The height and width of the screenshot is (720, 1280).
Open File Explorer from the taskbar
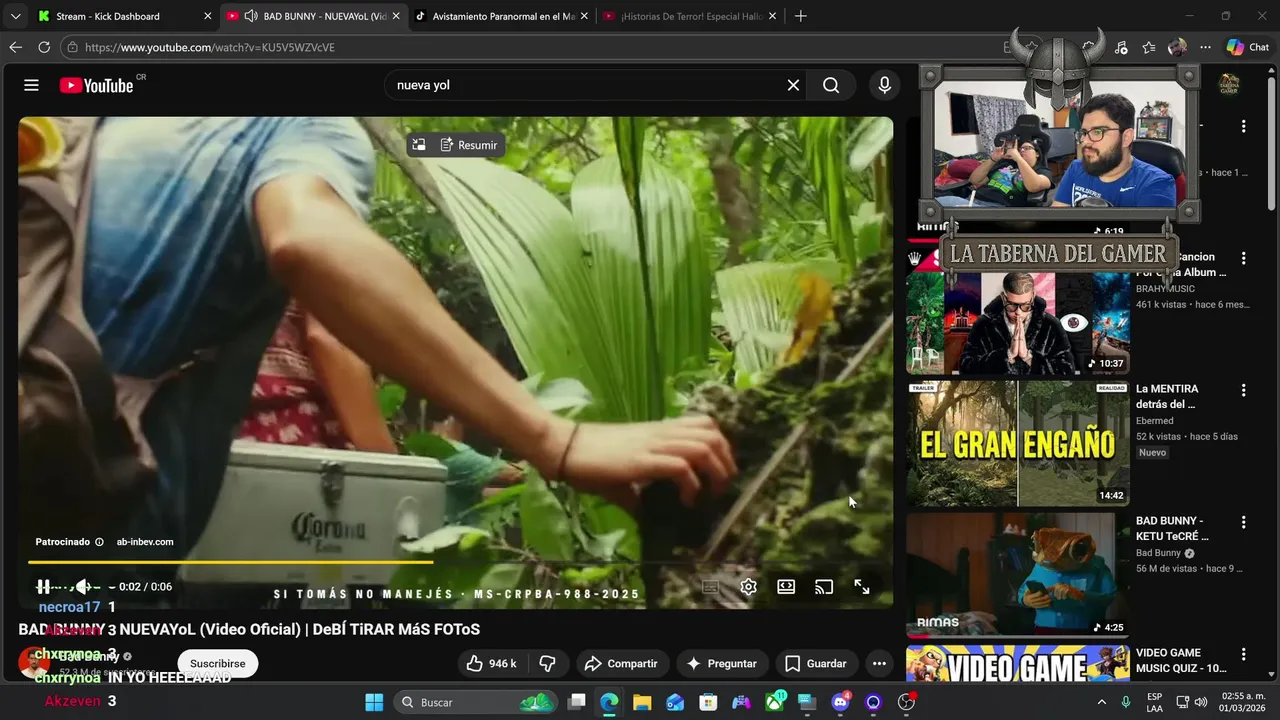tap(642, 702)
